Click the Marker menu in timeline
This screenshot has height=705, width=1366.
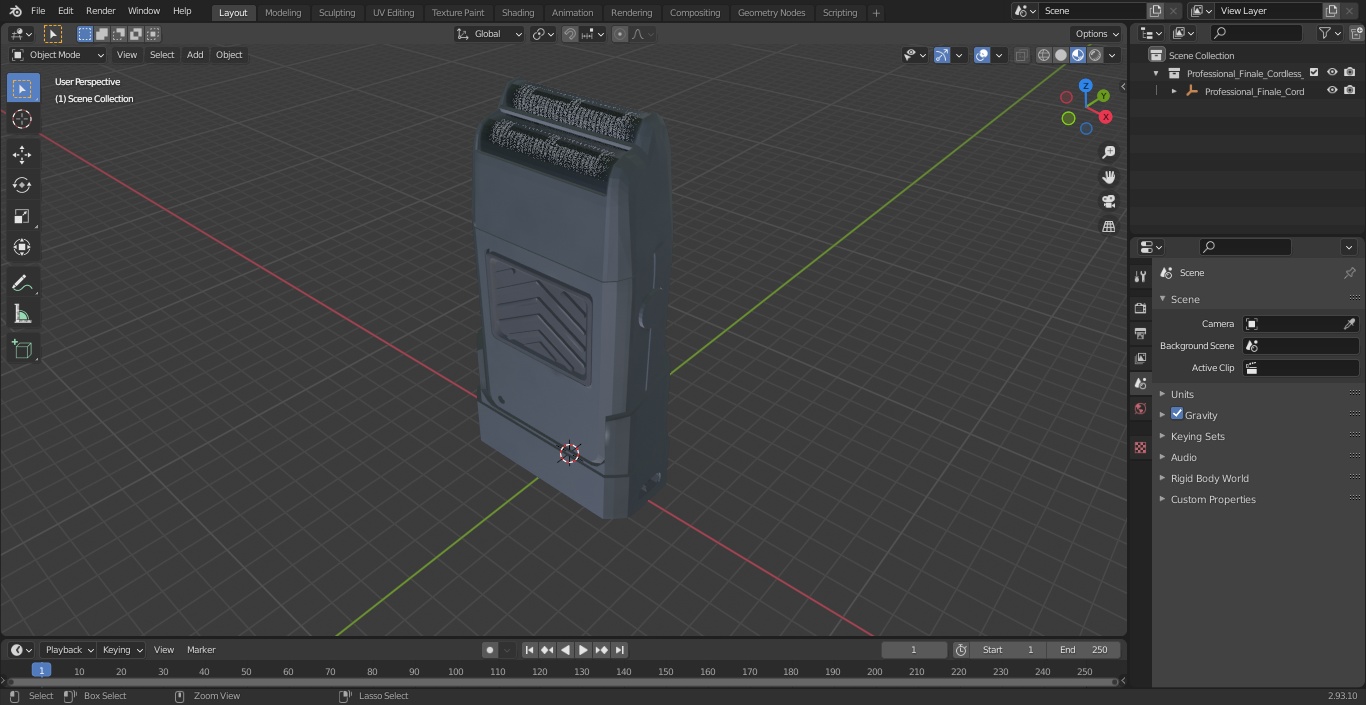click(201, 650)
